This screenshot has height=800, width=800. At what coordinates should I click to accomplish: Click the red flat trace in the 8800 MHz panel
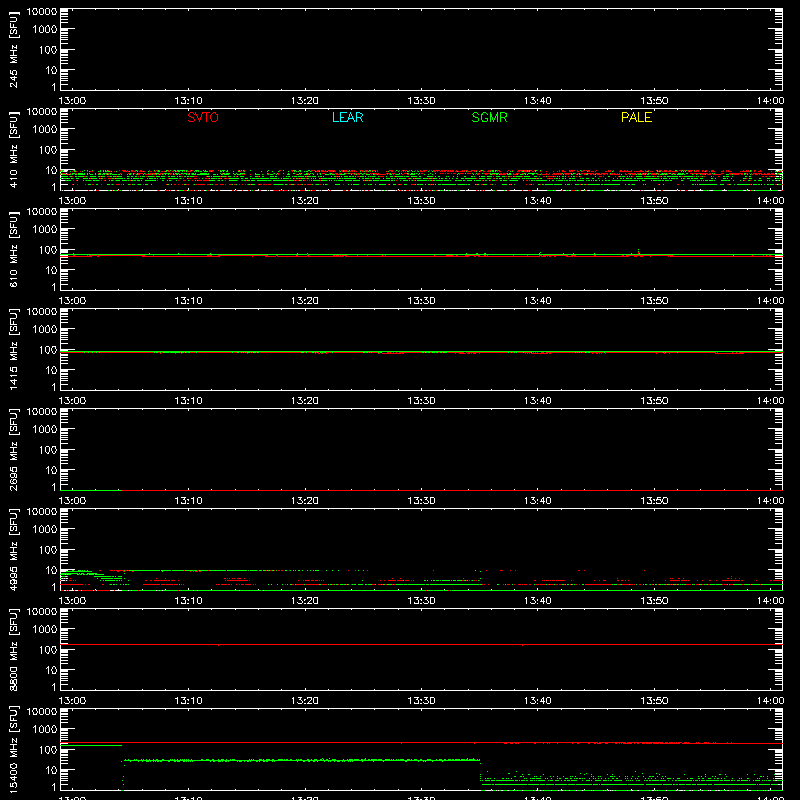pos(421,644)
